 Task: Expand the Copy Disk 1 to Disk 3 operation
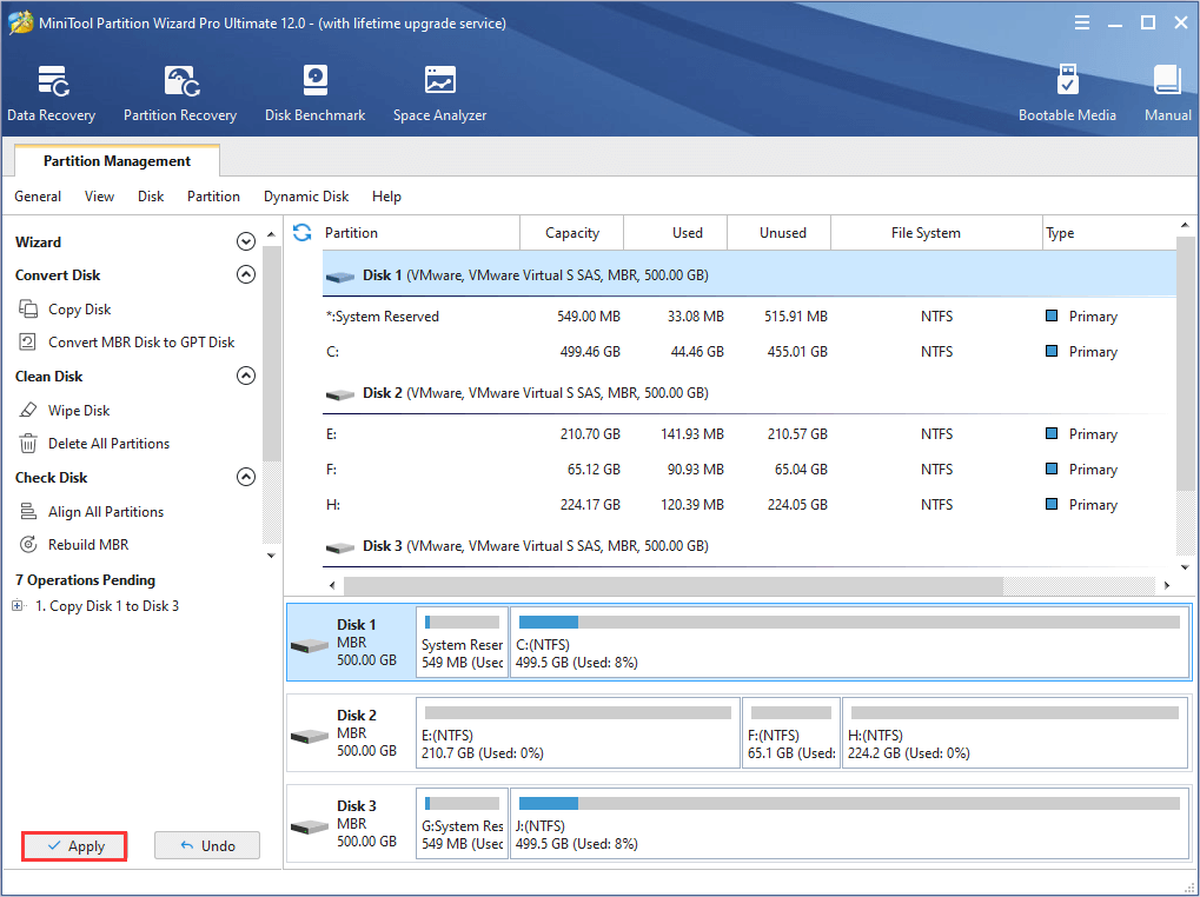17,606
